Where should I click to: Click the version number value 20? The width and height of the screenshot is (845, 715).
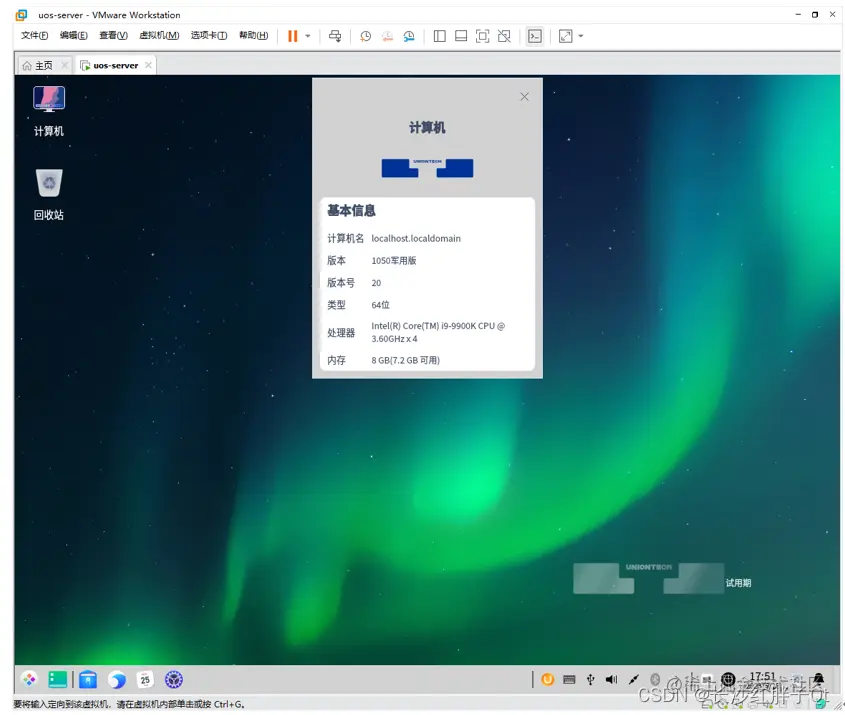[x=376, y=282]
